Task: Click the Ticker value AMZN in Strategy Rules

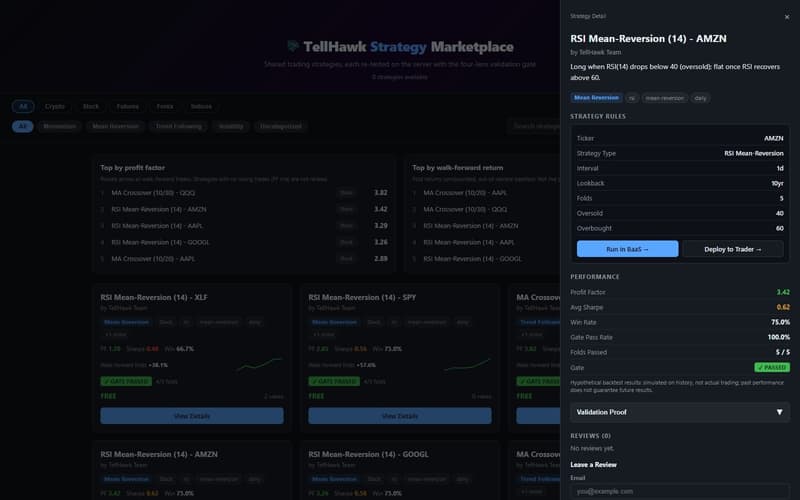Action: coord(773,138)
